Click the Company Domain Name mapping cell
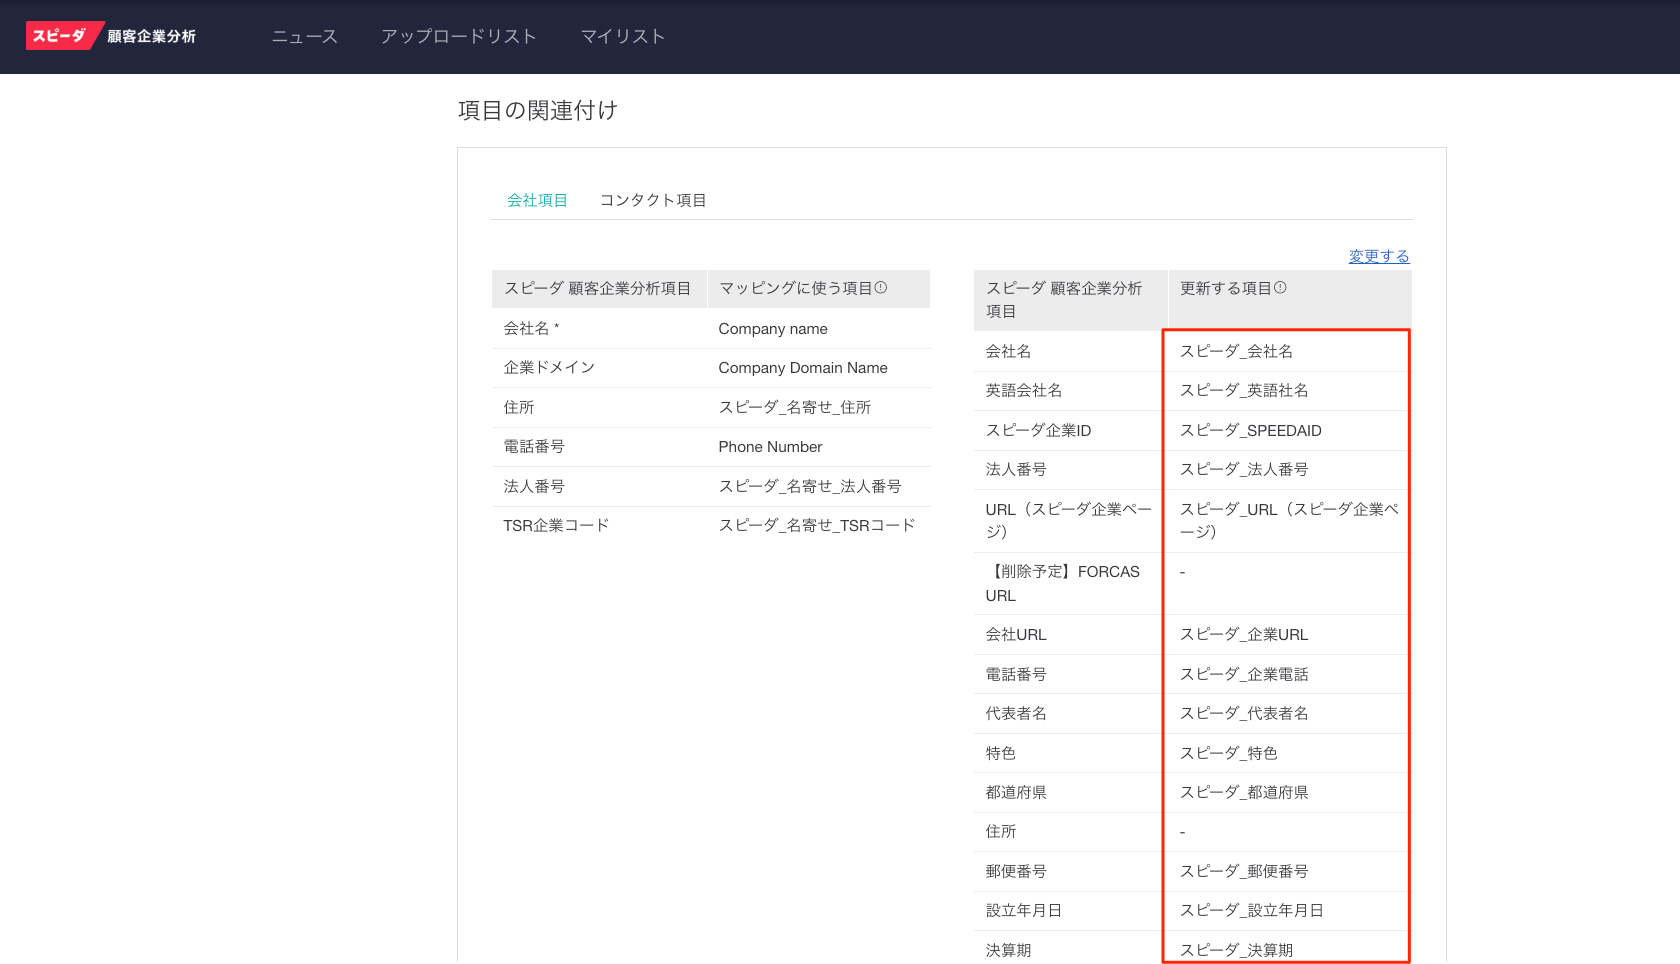Image resolution: width=1680 pixels, height=964 pixels. [x=802, y=368]
